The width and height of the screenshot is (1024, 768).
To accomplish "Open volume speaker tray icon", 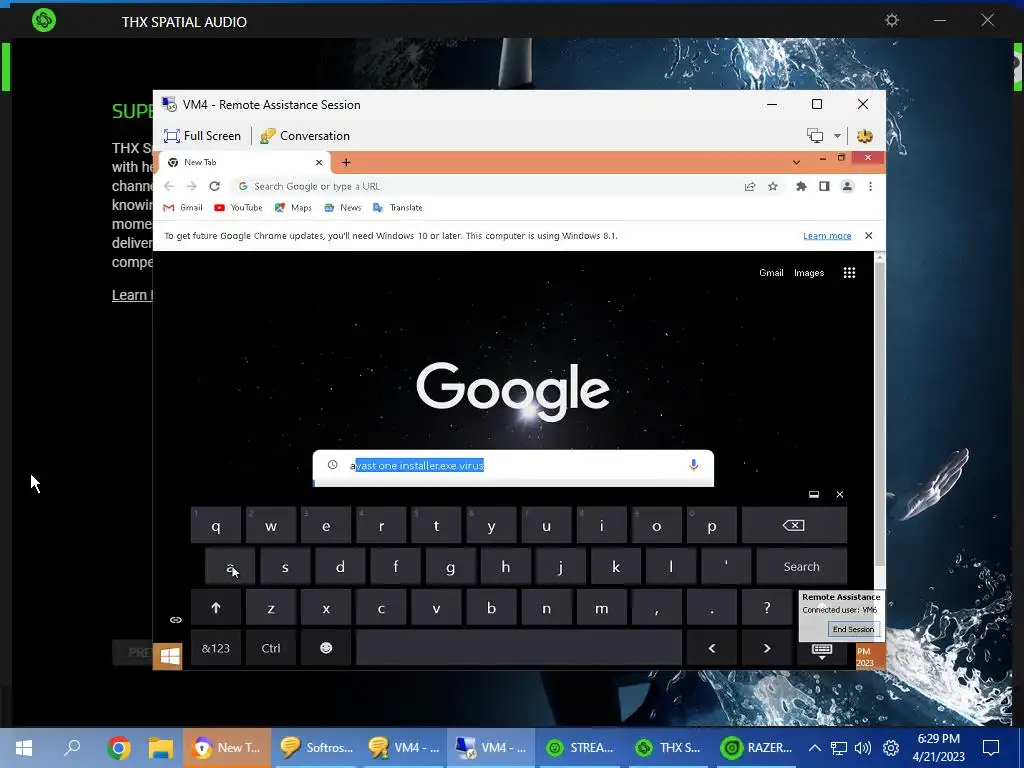I will coord(863,748).
